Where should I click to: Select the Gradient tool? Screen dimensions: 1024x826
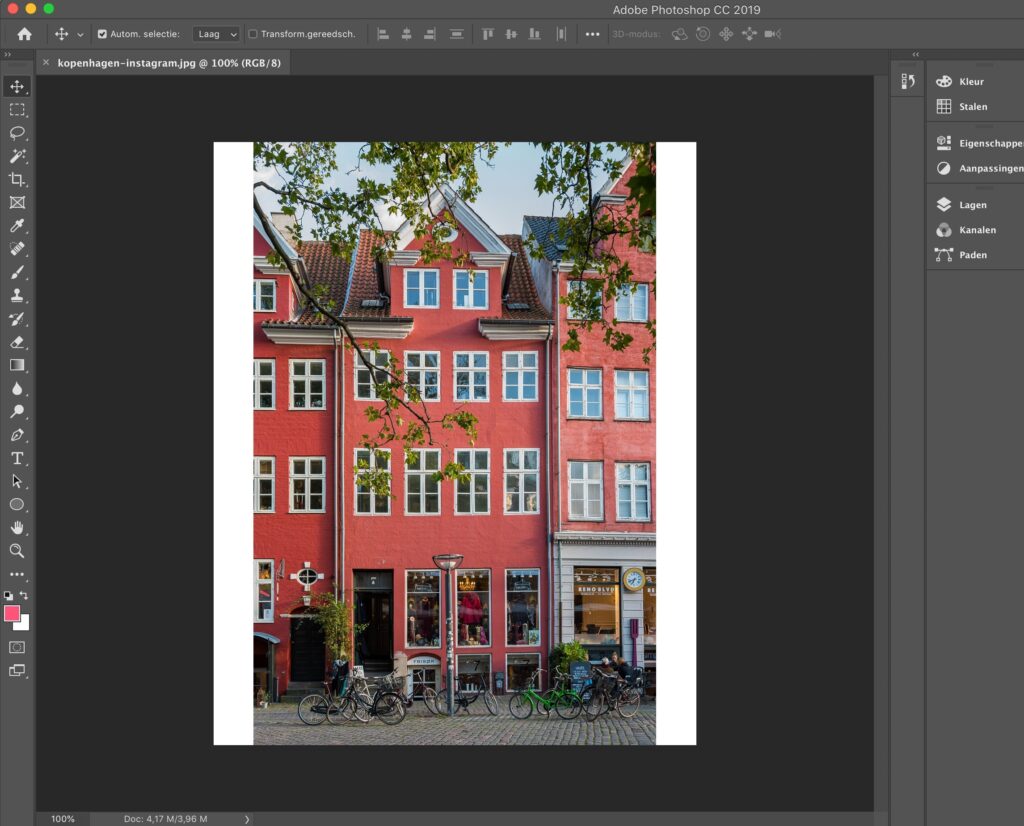tap(16, 364)
